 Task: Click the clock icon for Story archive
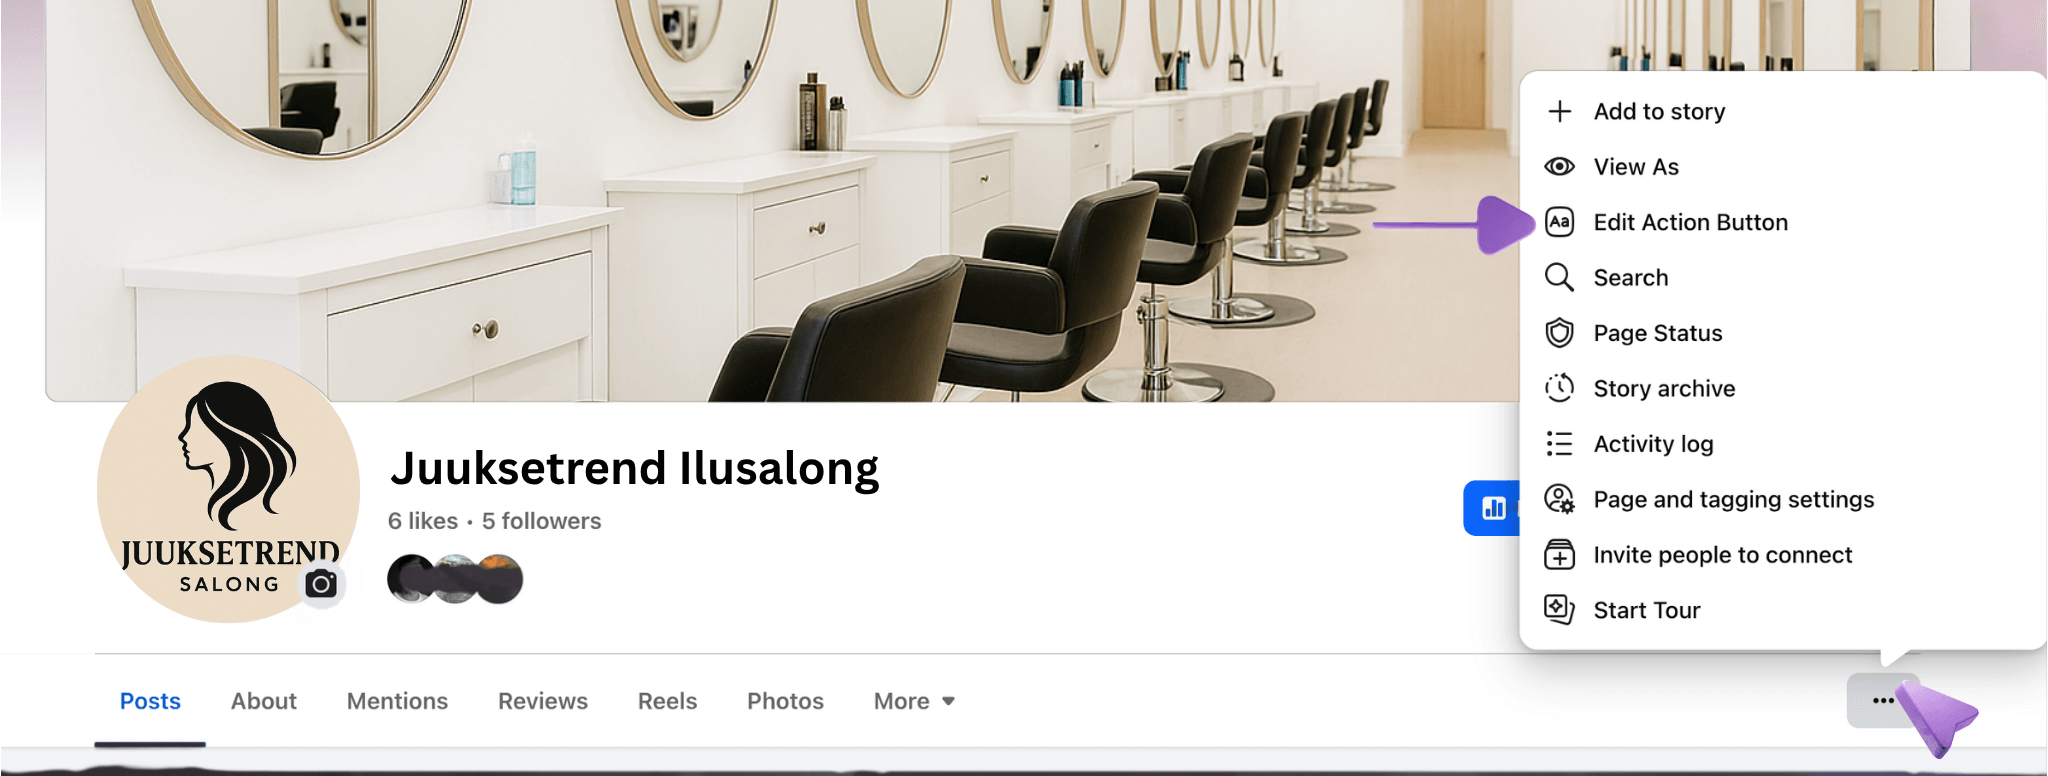pos(1559,388)
